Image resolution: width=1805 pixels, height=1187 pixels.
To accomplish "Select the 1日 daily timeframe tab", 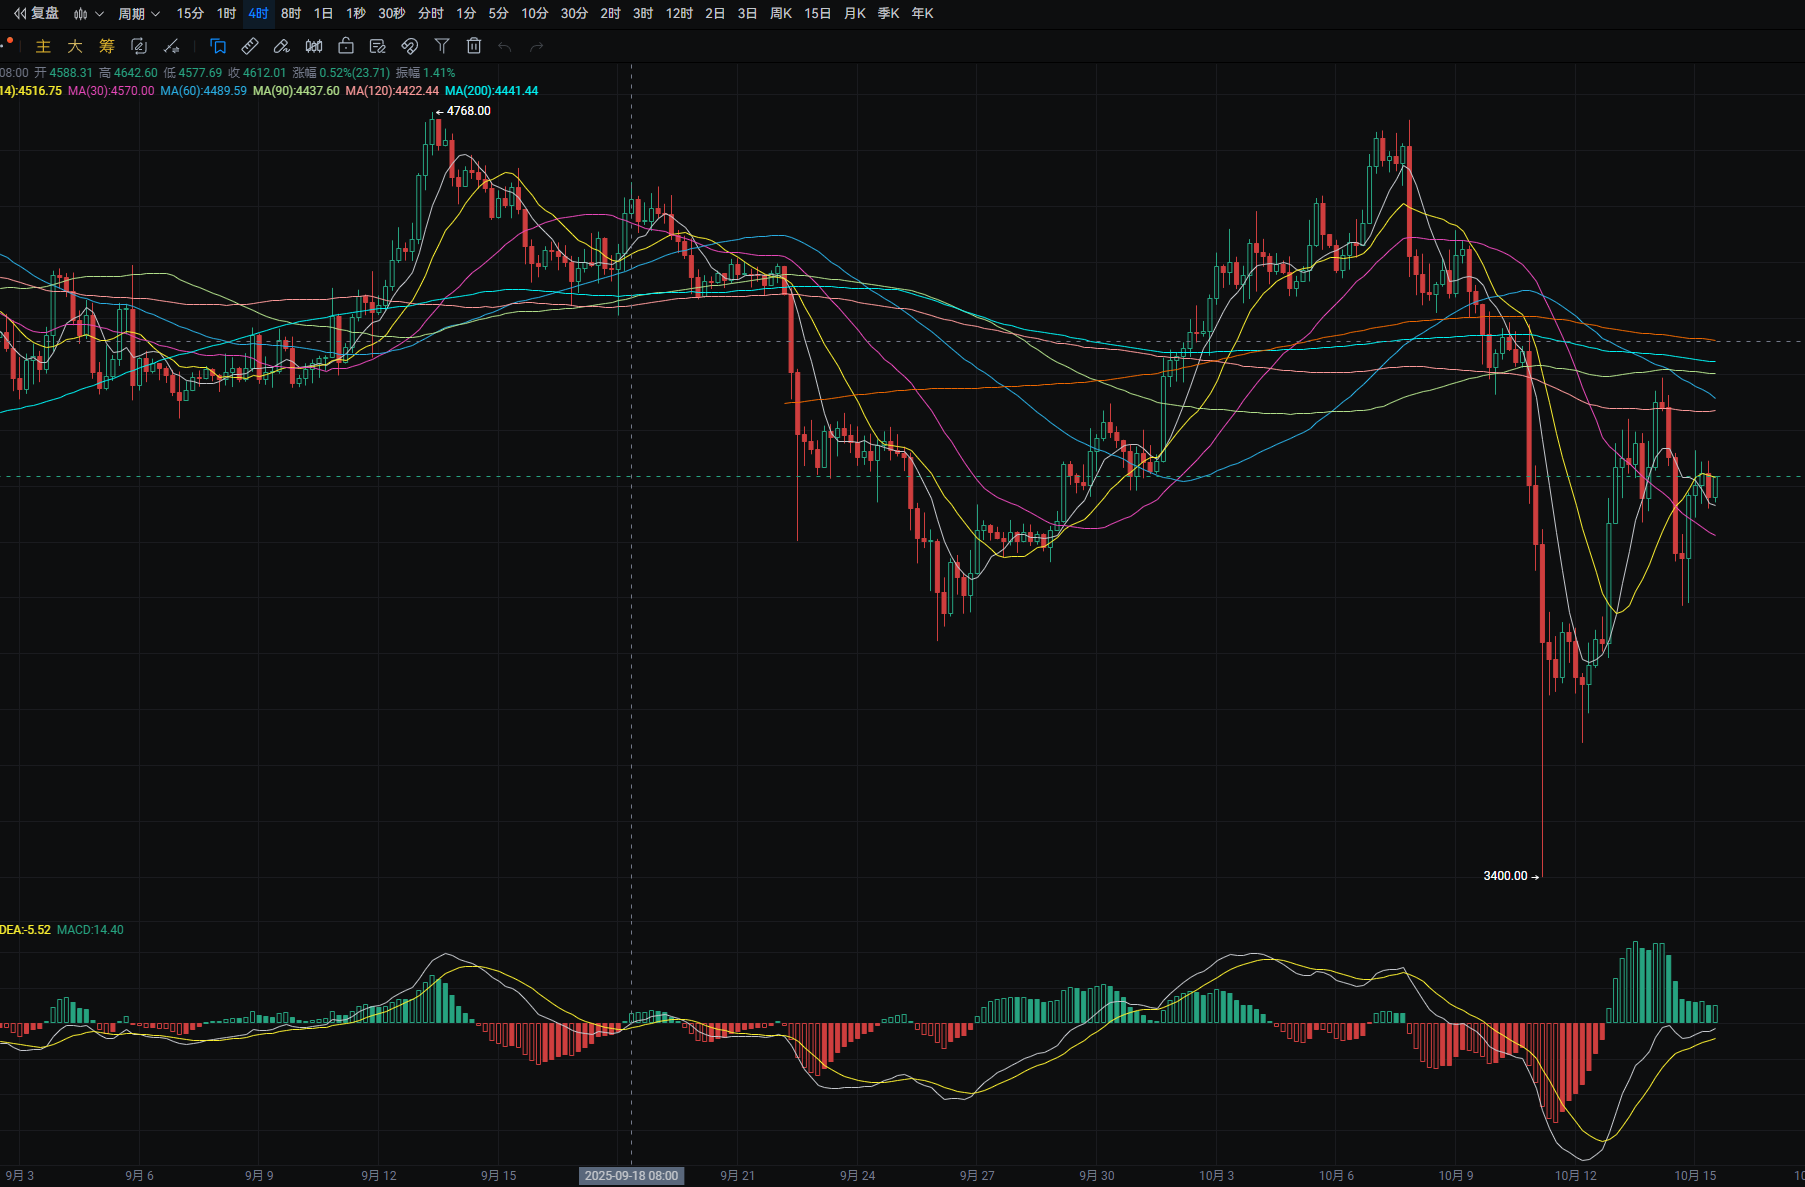I will pos(323,14).
